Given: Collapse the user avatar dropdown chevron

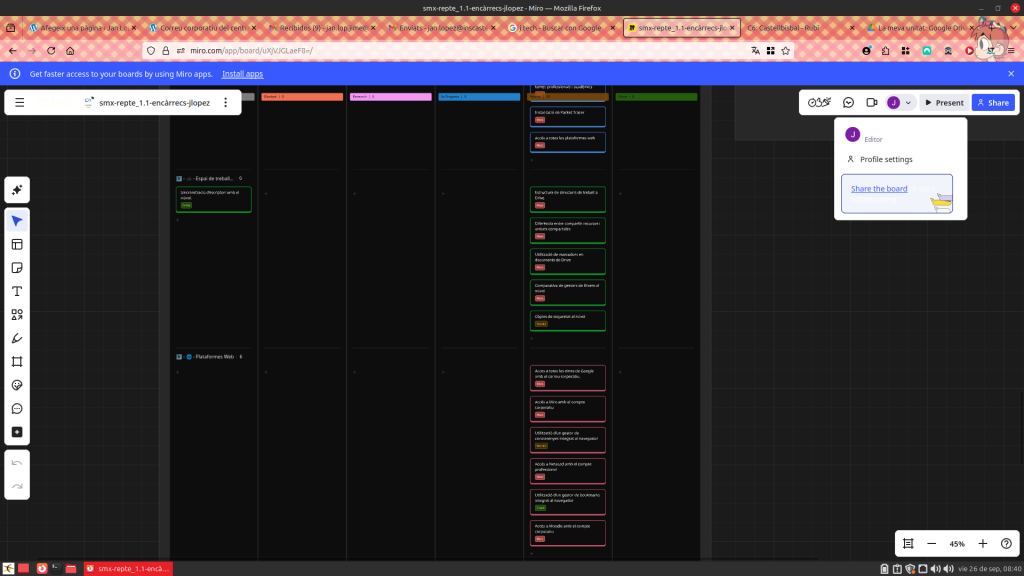Looking at the screenshot, I should click(908, 102).
